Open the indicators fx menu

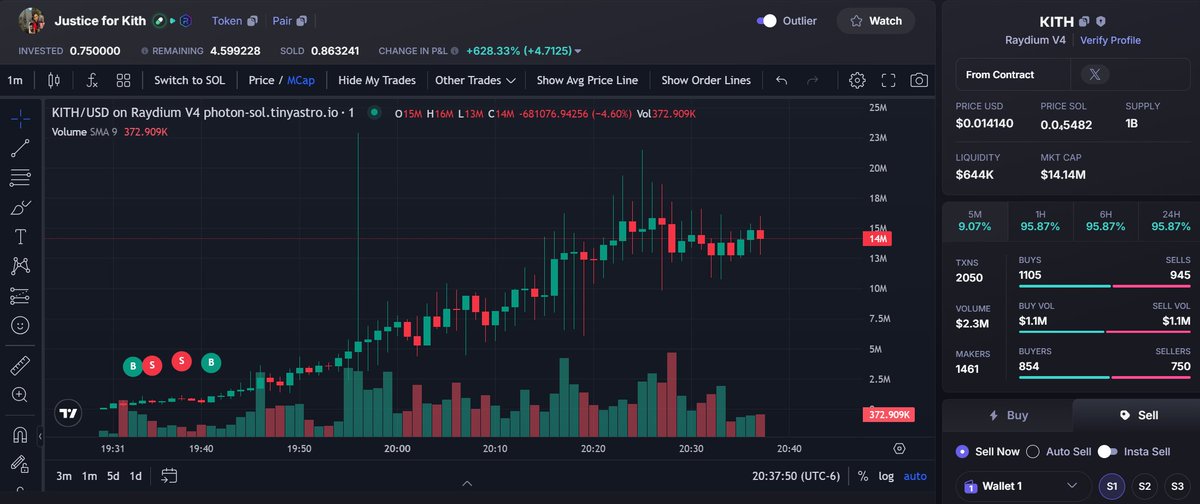coord(92,80)
